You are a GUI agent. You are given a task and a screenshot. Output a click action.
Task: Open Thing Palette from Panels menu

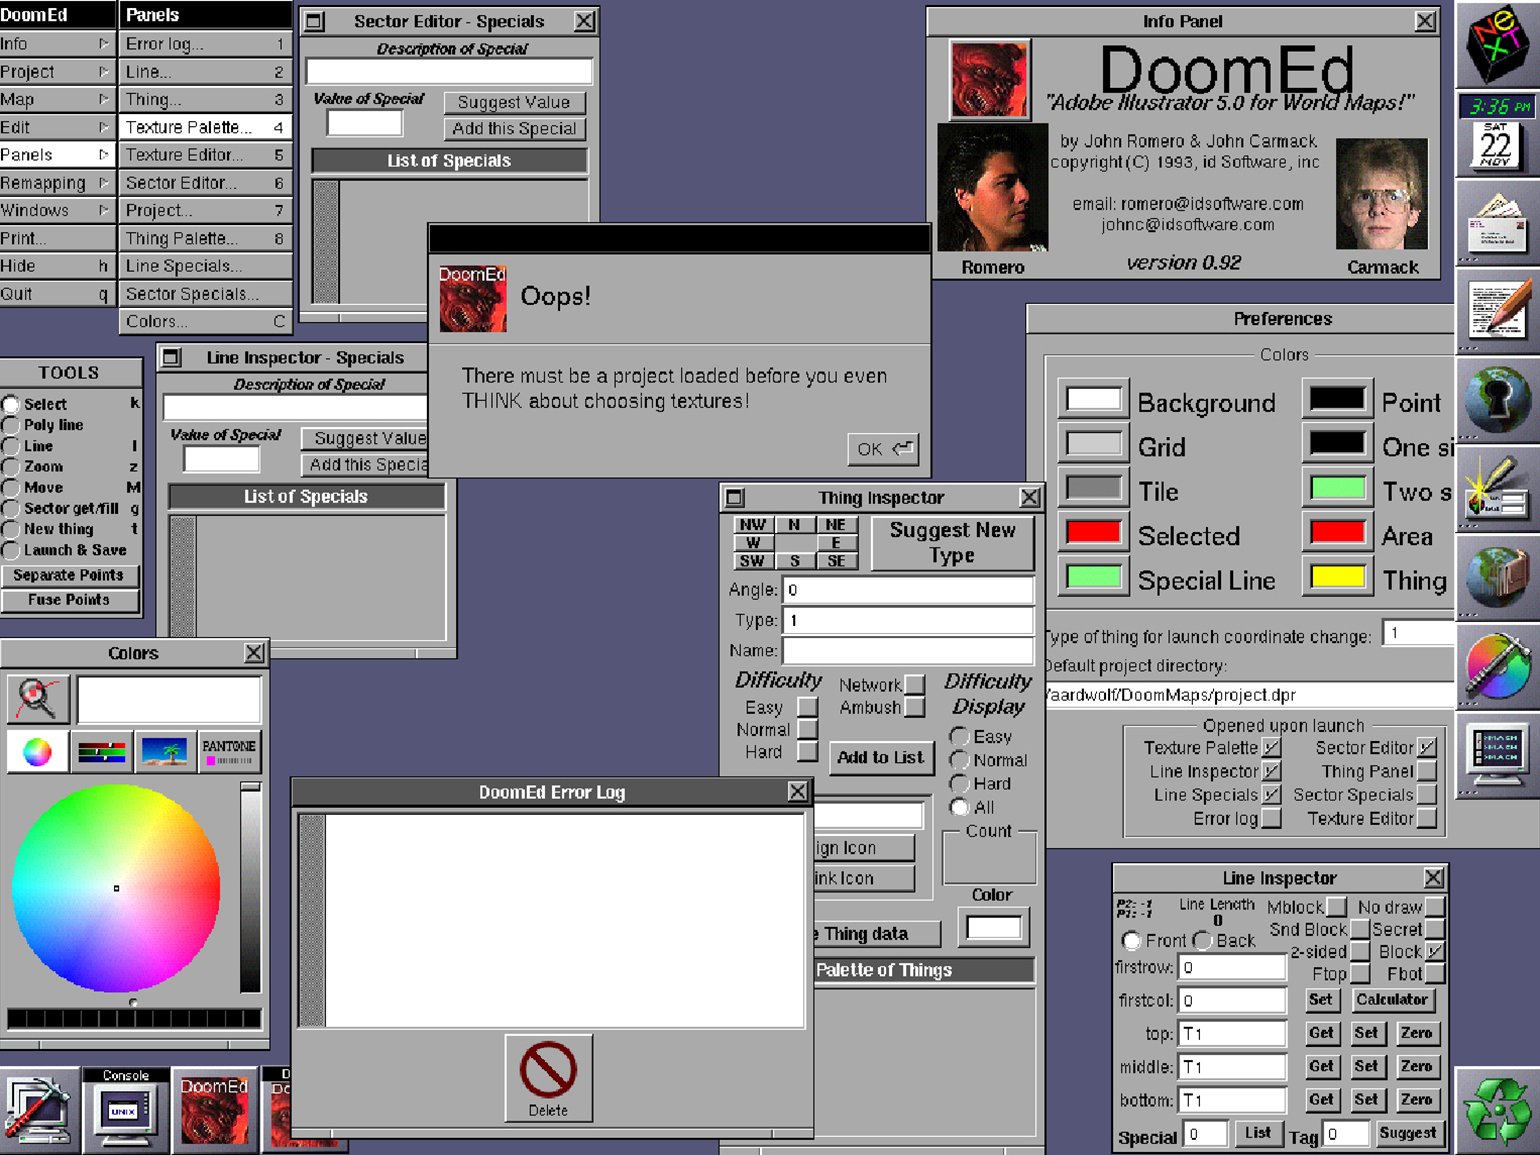pyautogui.click(x=204, y=239)
